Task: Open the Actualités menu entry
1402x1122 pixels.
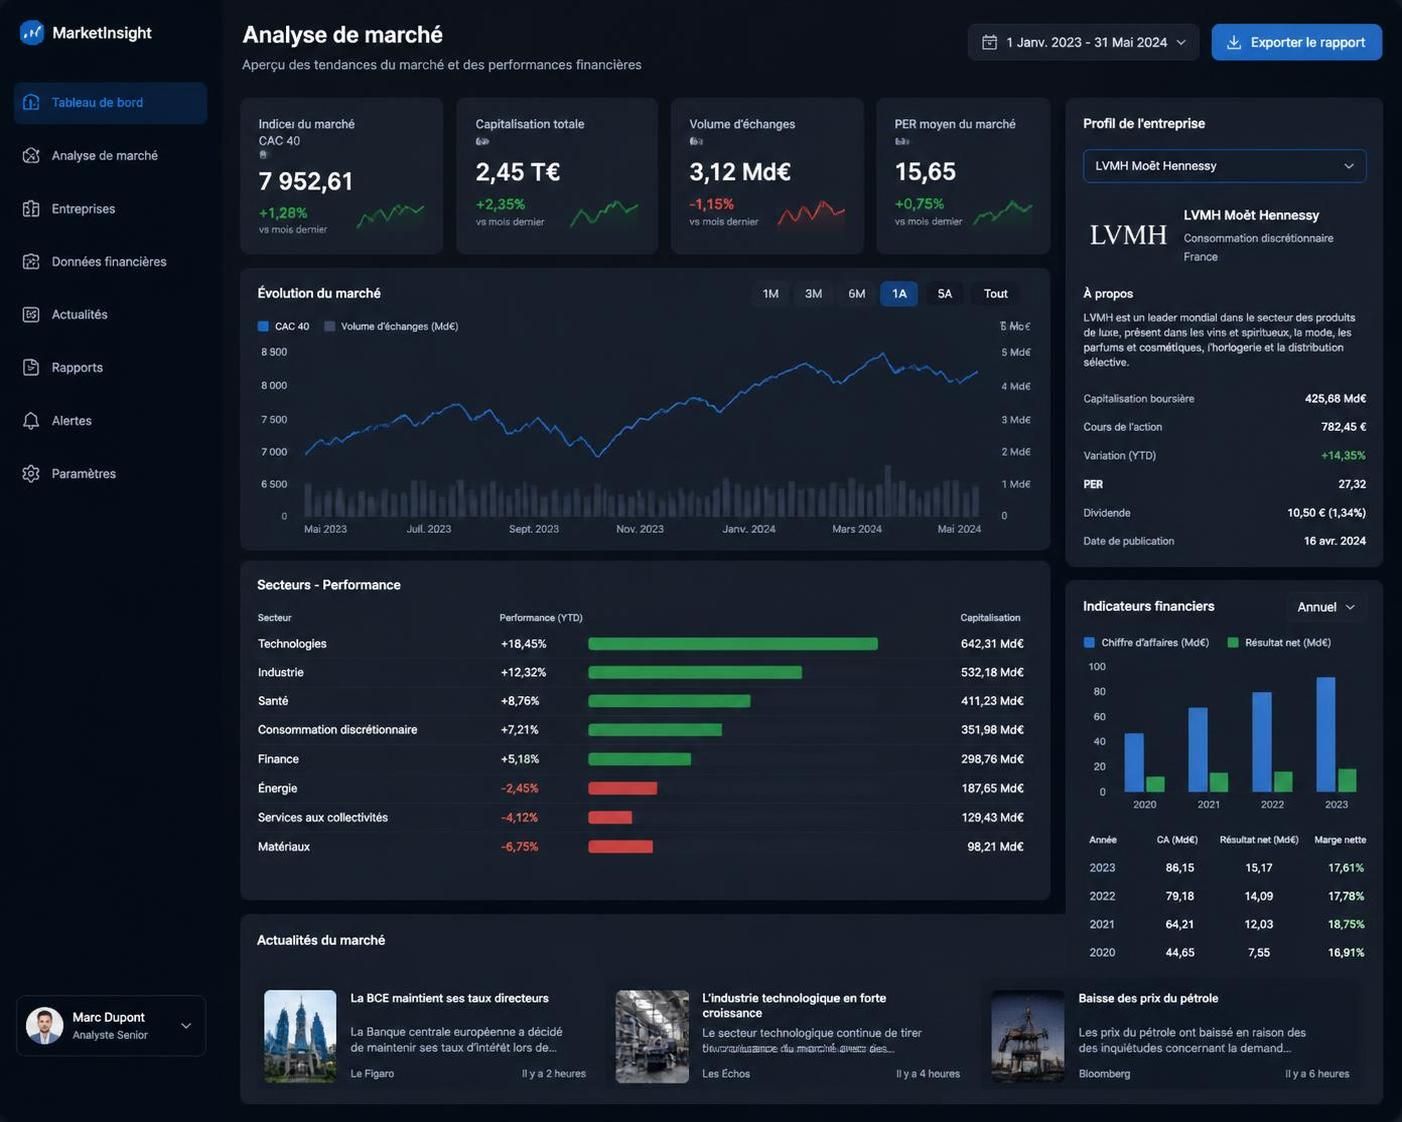Action: pyautogui.click(x=111, y=315)
